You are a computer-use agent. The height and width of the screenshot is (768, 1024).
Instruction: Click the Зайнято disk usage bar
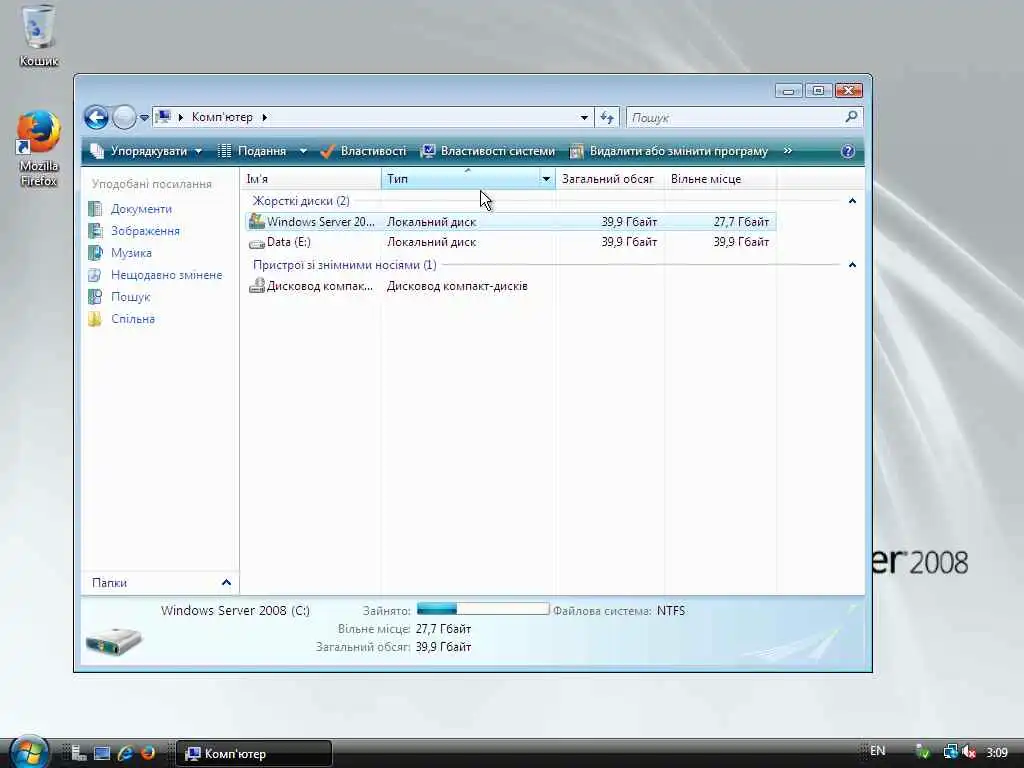click(483, 609)
